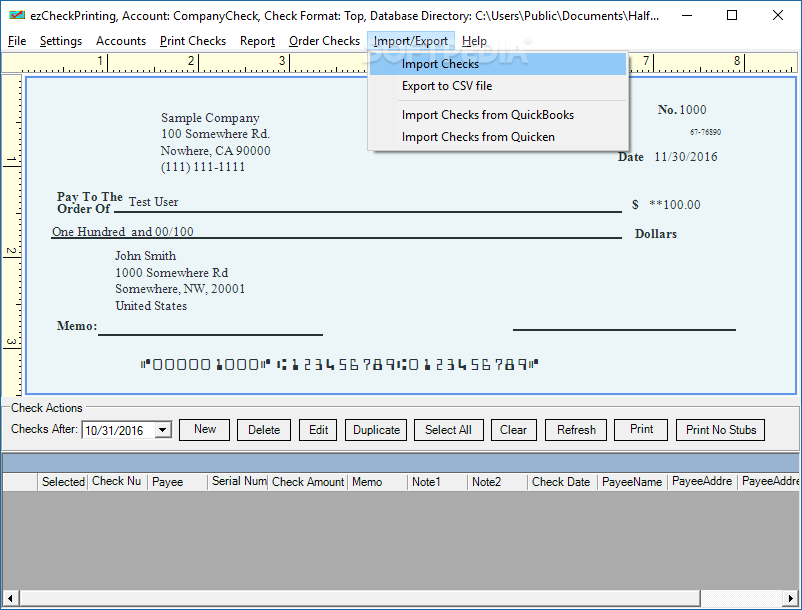The image size is (802, 610).
Task: Click the left arrow of horizontal scrollbar
Action: click(10, 598)
